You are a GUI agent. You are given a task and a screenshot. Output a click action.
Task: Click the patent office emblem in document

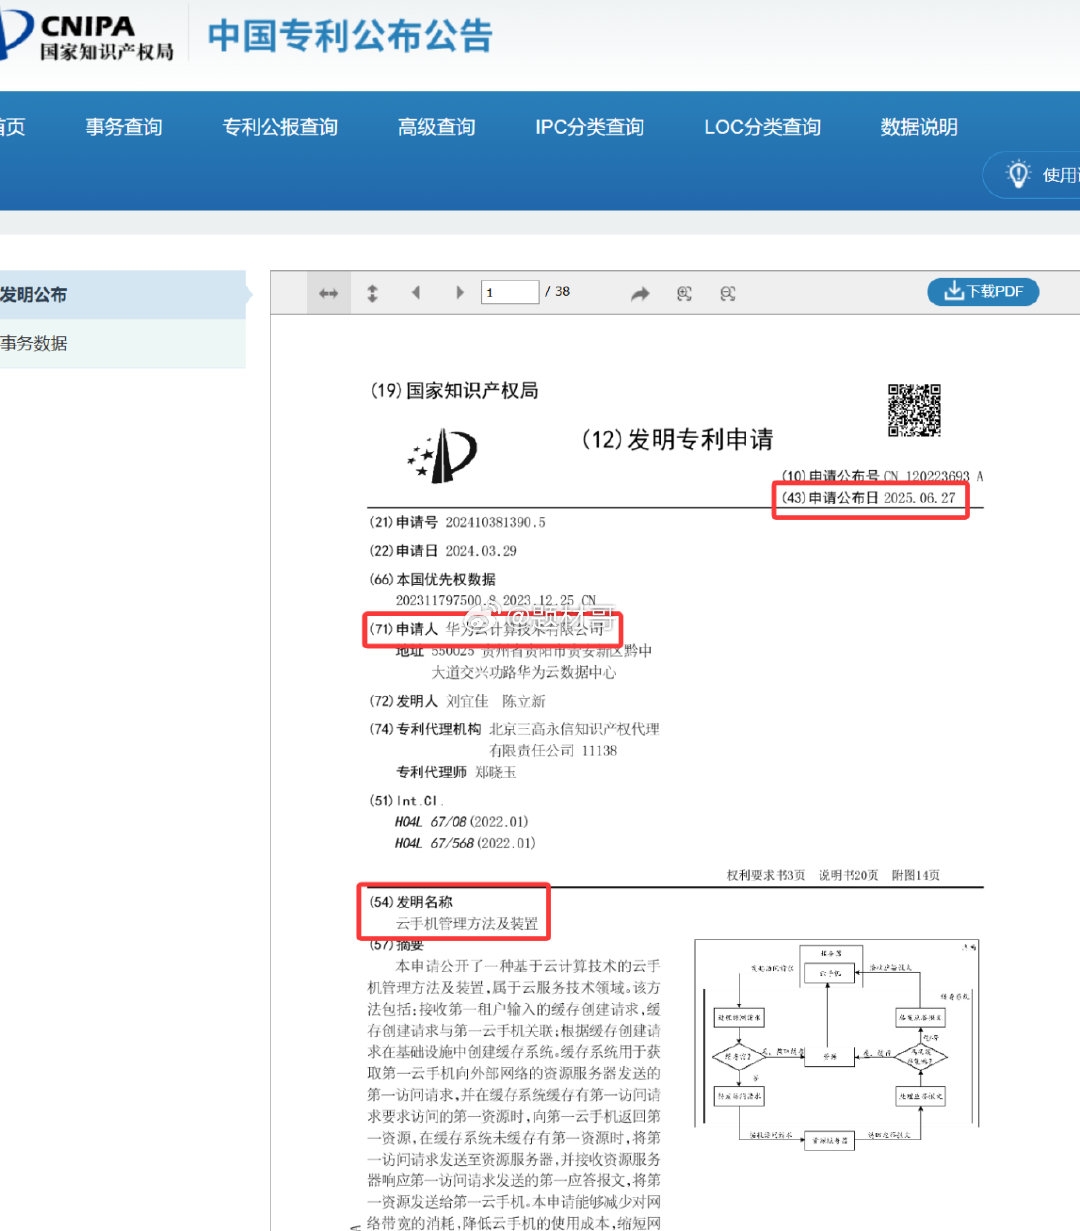coord(441,456)
